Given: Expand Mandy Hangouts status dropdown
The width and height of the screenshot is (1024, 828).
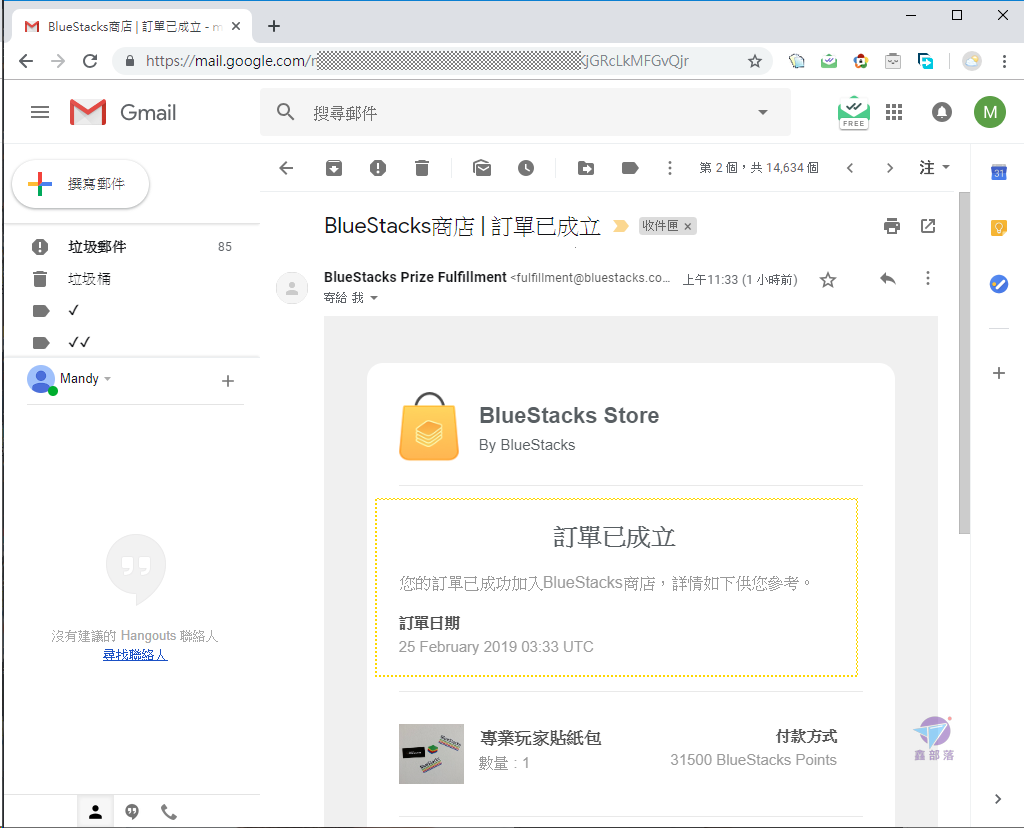Looking at the screenshot, I should [108, 379].
